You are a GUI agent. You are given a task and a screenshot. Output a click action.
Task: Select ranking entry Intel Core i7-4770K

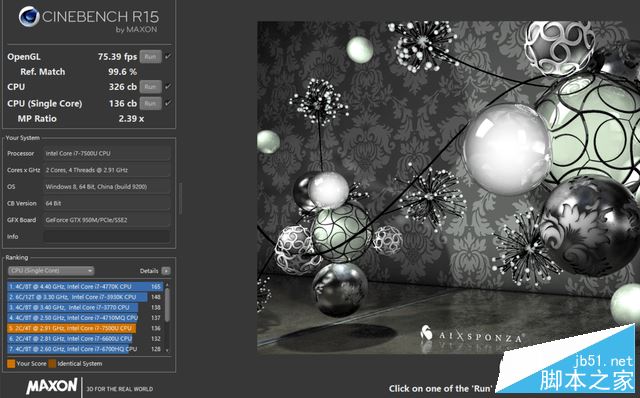(85, 287)
